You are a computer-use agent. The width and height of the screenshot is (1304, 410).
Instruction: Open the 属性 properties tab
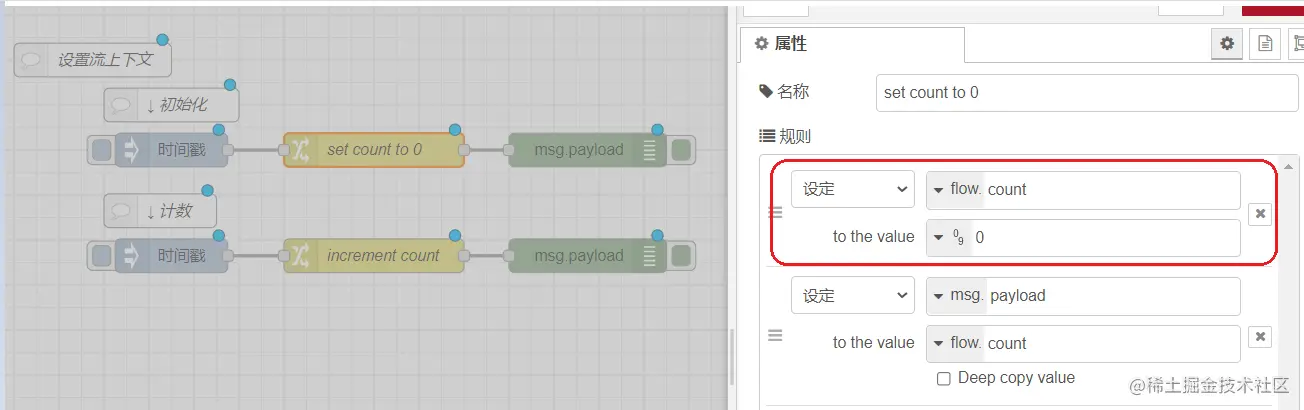click(x=853, y=44)
